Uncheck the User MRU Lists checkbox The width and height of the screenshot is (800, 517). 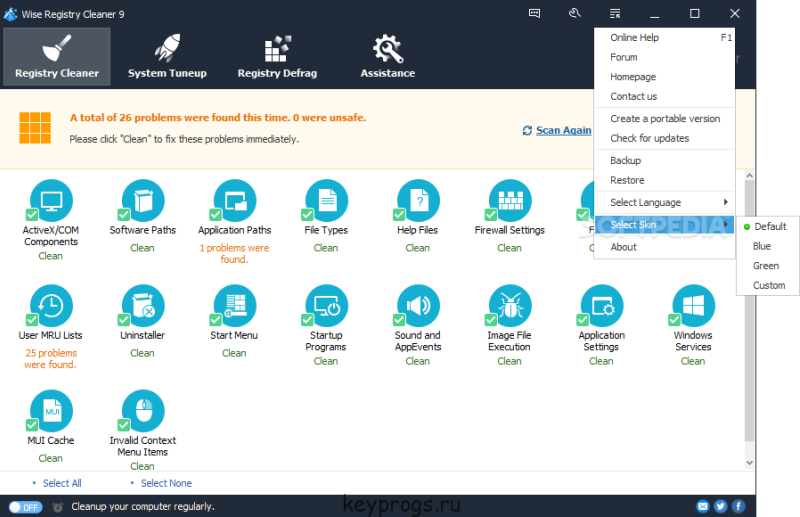click(x=32, y=319)
